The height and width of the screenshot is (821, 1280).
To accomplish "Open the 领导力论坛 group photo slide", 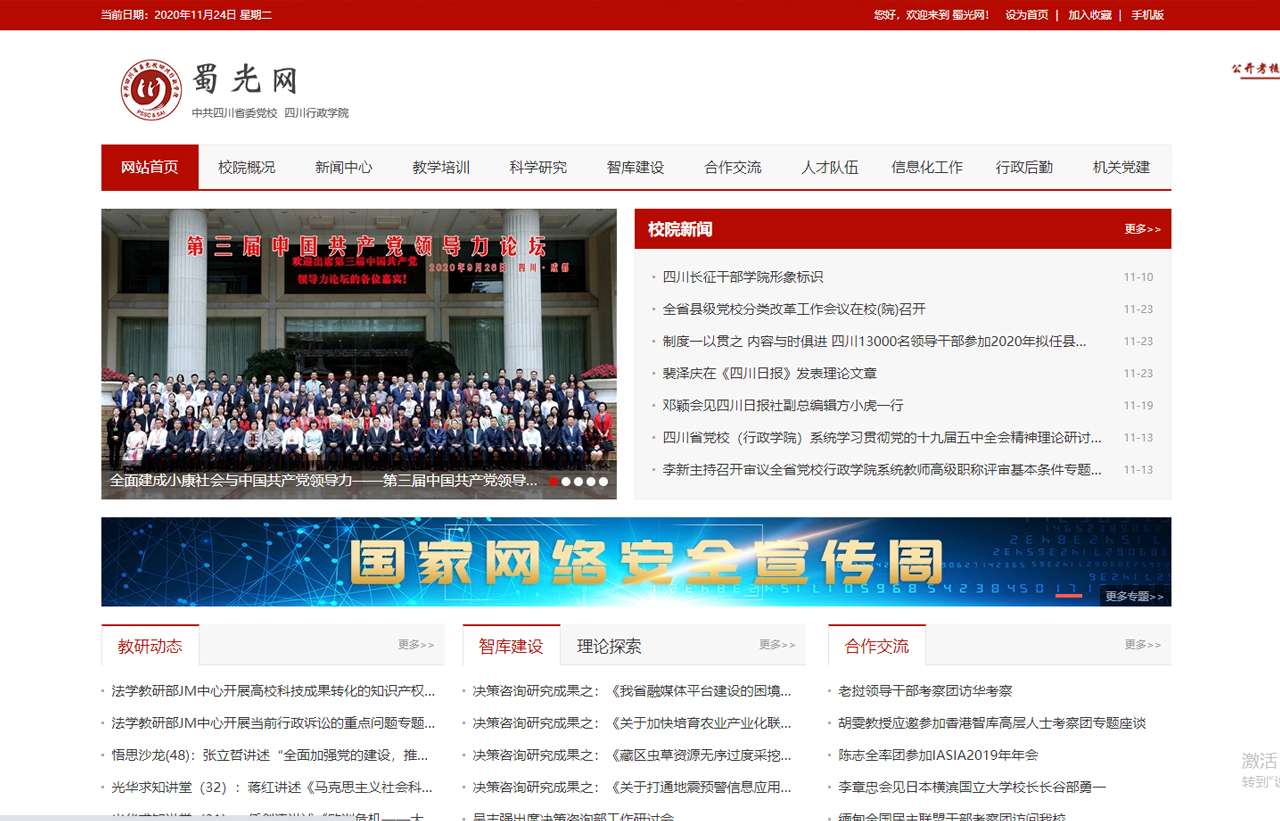I will pyautogui.click(x=359, y=340).
